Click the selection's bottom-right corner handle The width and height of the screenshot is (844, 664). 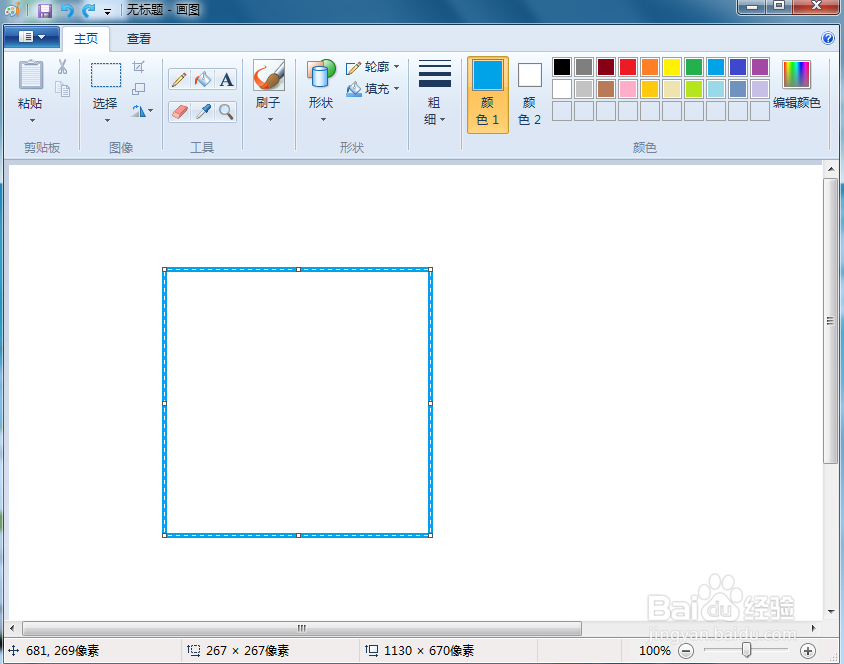[431, 535]
